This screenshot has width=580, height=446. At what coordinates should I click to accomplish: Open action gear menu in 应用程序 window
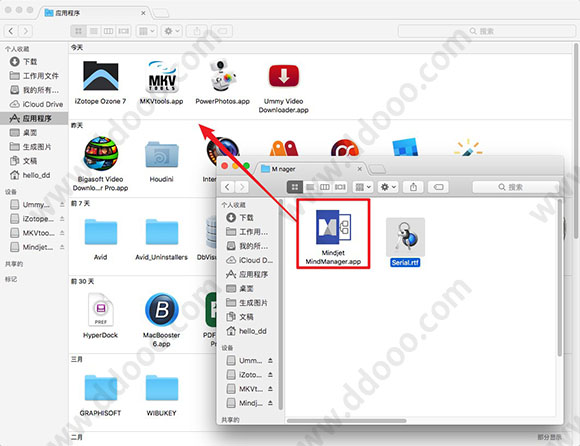[x=172, y=31]
